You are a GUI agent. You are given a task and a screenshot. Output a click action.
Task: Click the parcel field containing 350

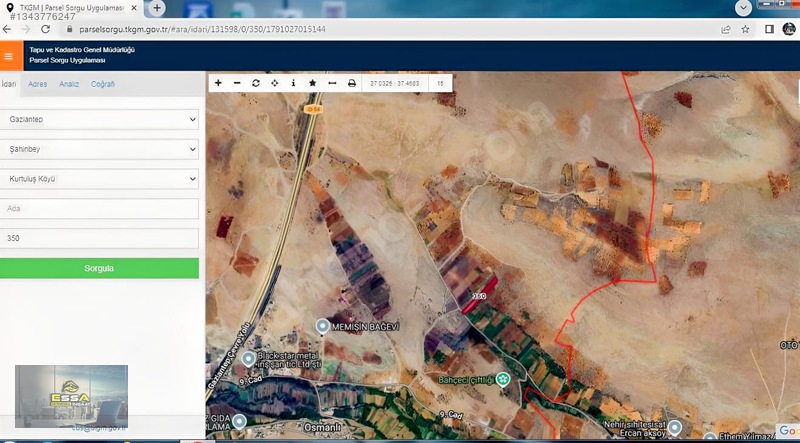pyautogui.click(x=99, y=238)
